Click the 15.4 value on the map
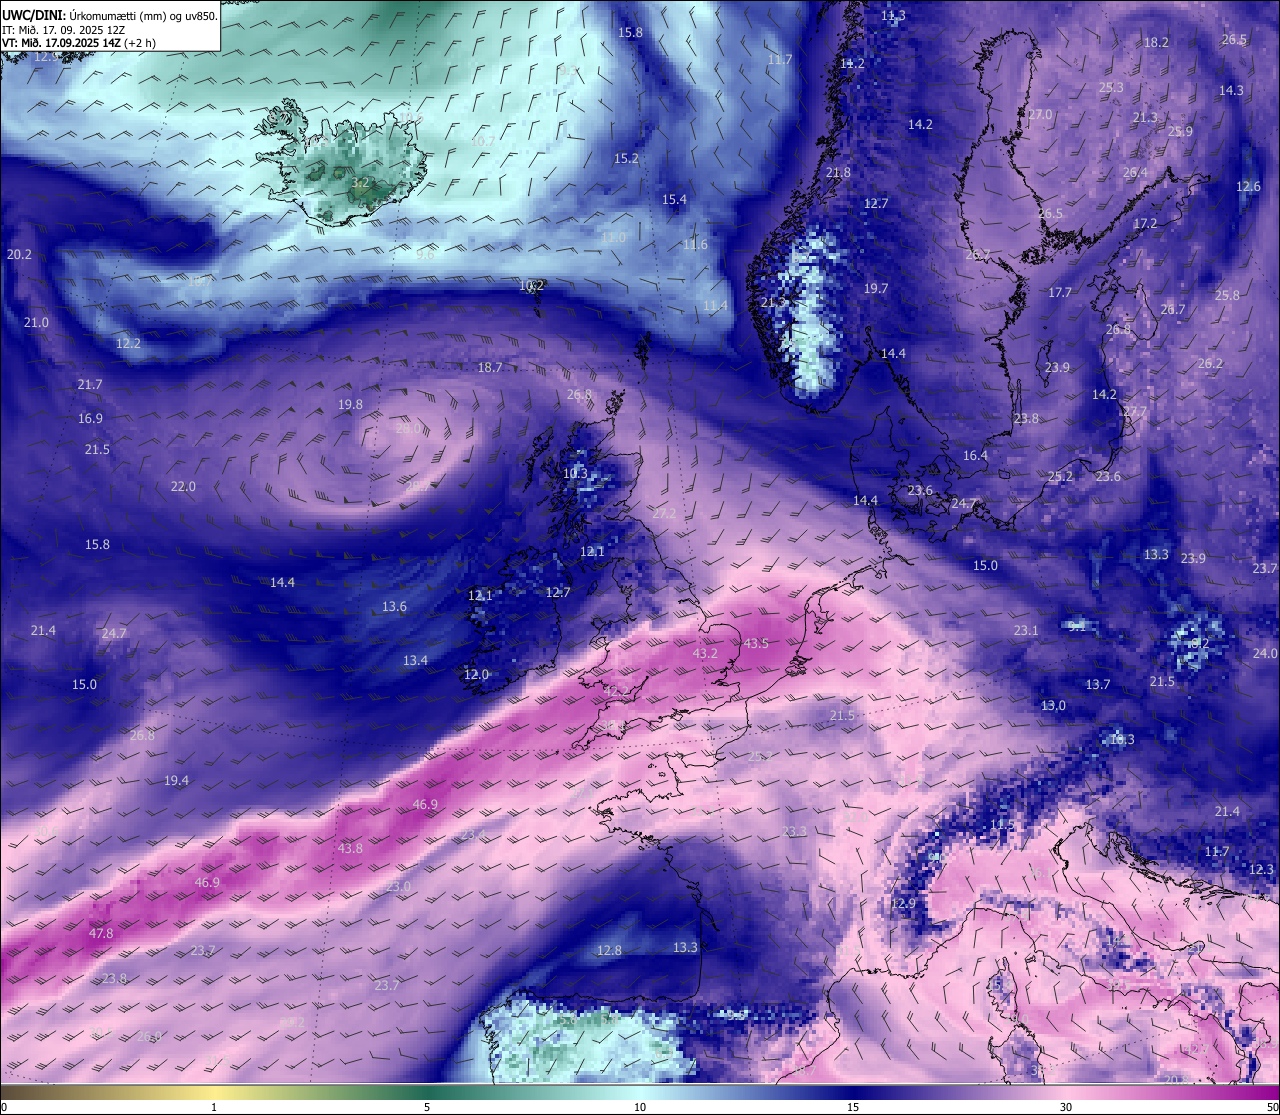The width and height of the screenshot is (1280, 1115). tap(675, 199)
